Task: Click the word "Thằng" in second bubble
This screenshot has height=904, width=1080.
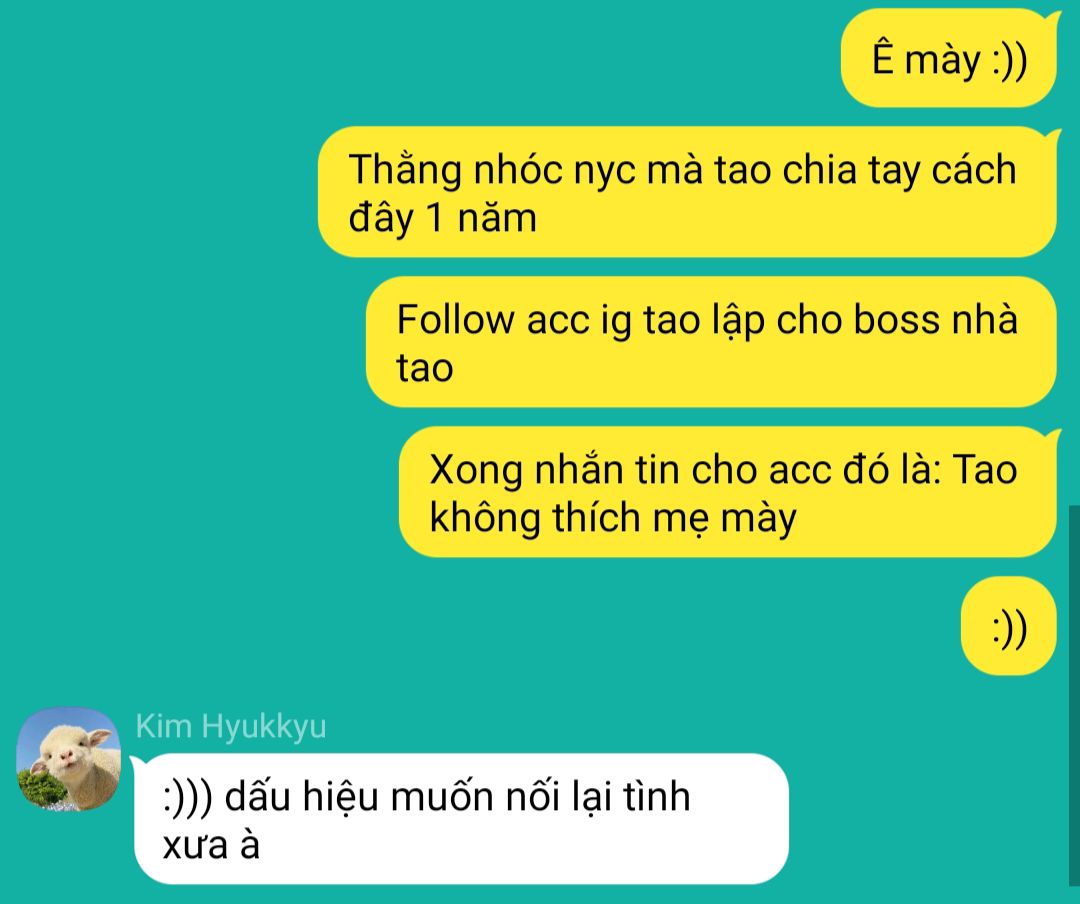Action: (405, 170)
